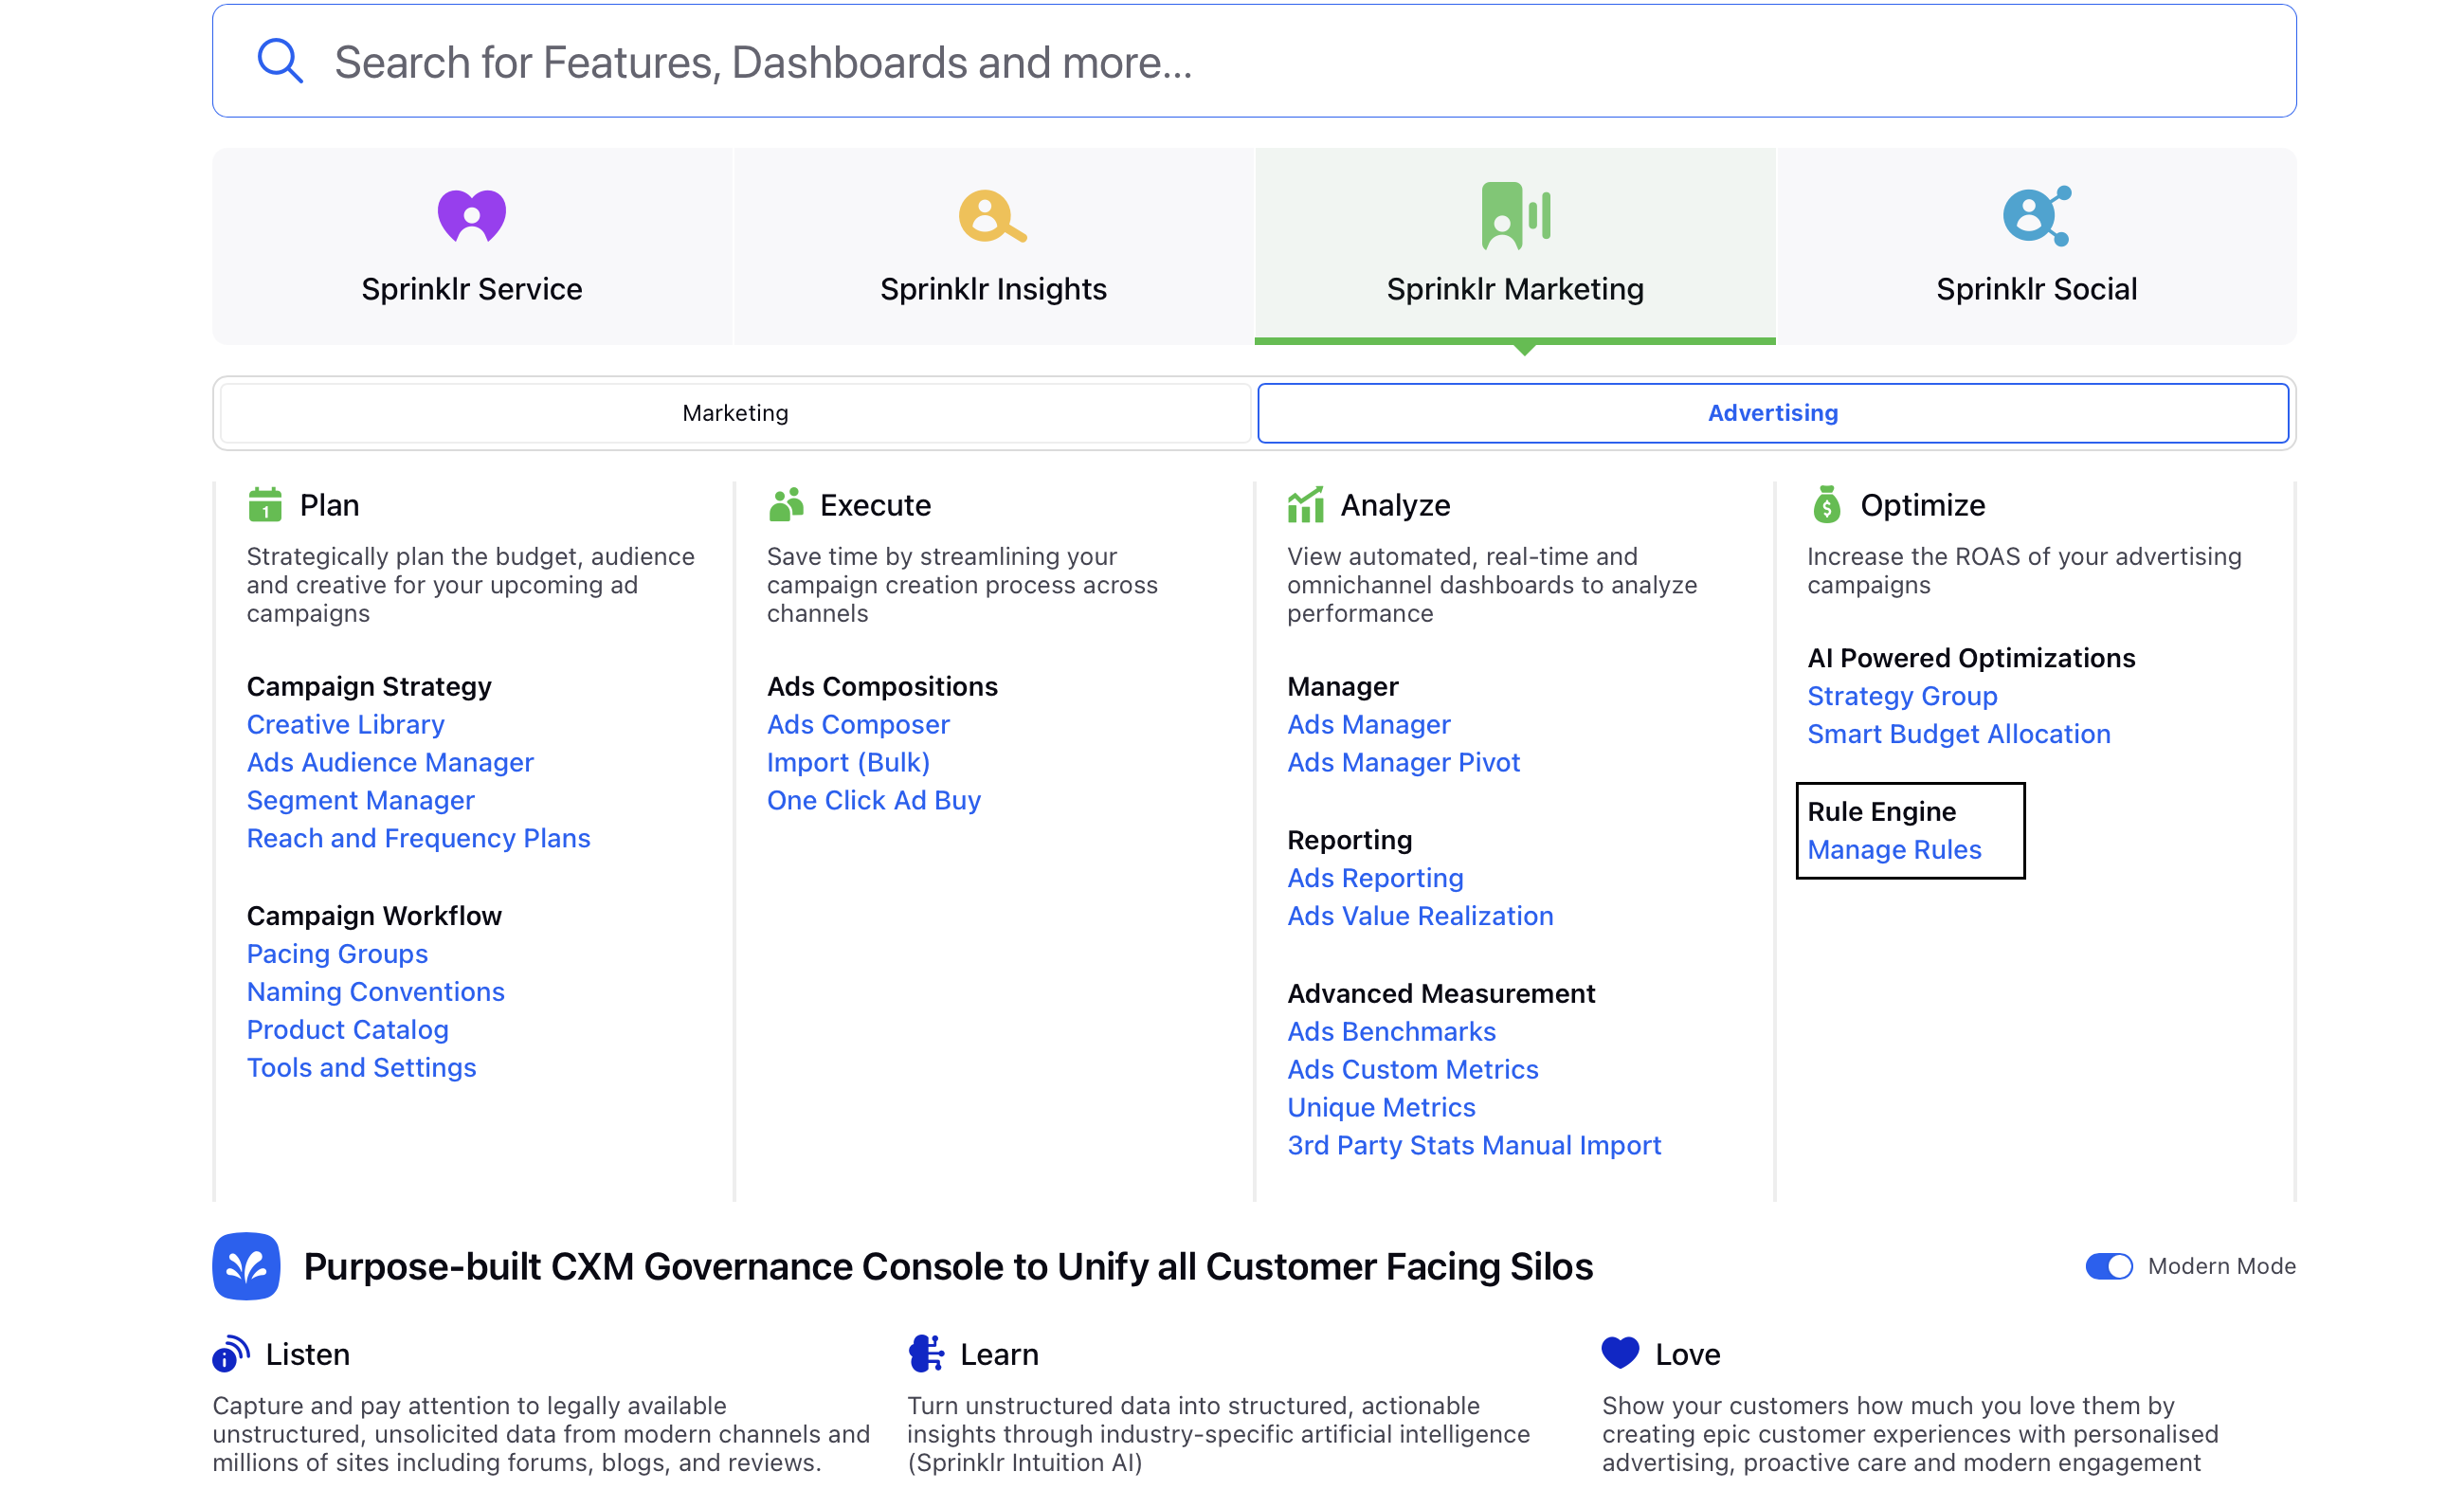Viewport: 2464px width, 1508px height.
Task: Open Strategy Group link
Action: pos(1902,696)
